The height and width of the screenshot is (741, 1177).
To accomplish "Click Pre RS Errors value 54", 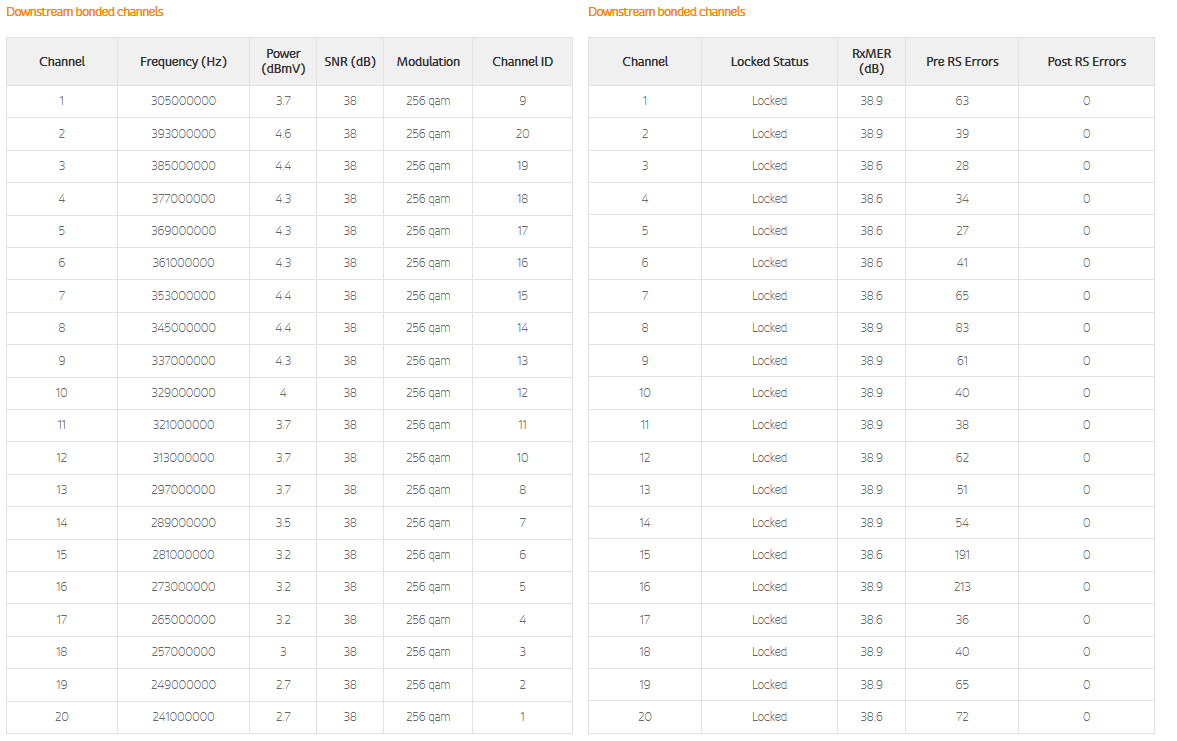I will point(962,523).
